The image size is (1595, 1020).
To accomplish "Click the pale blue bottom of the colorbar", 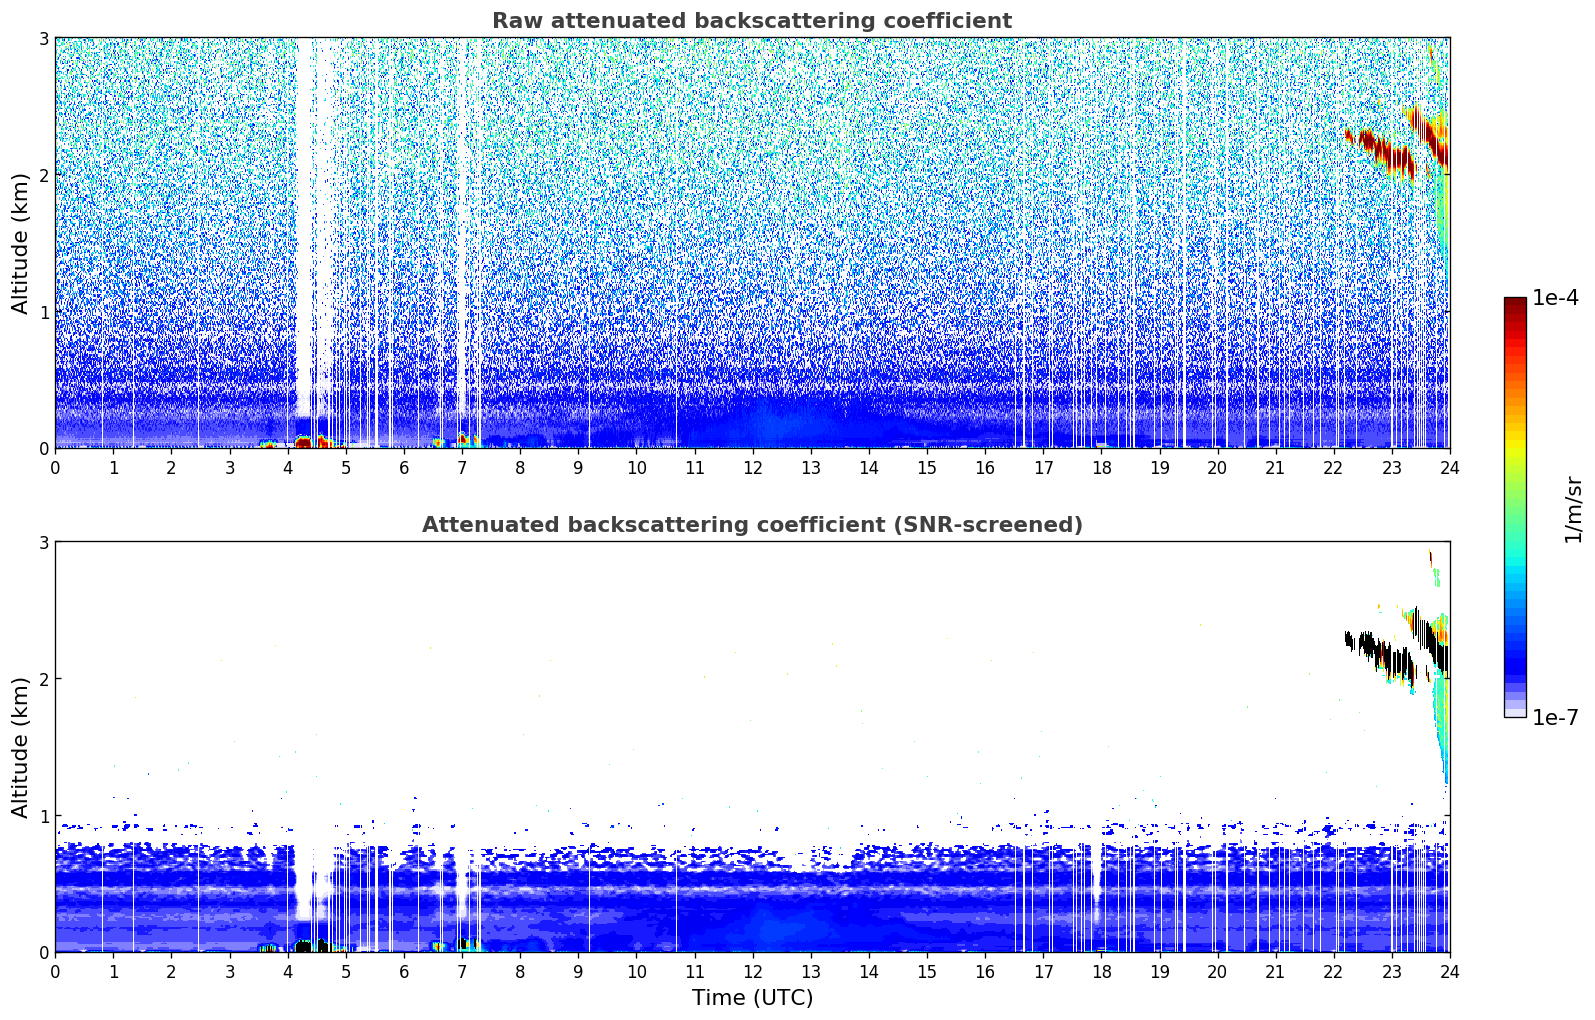I will (1515, 710).
